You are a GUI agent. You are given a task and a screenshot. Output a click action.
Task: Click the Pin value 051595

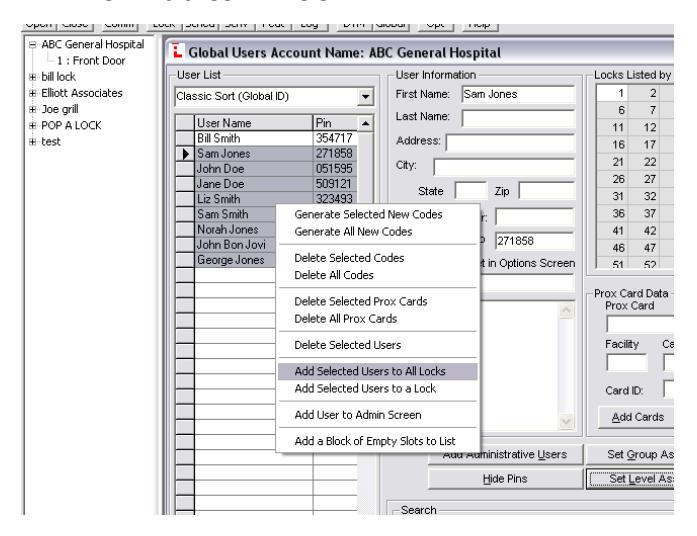[335, 169]
